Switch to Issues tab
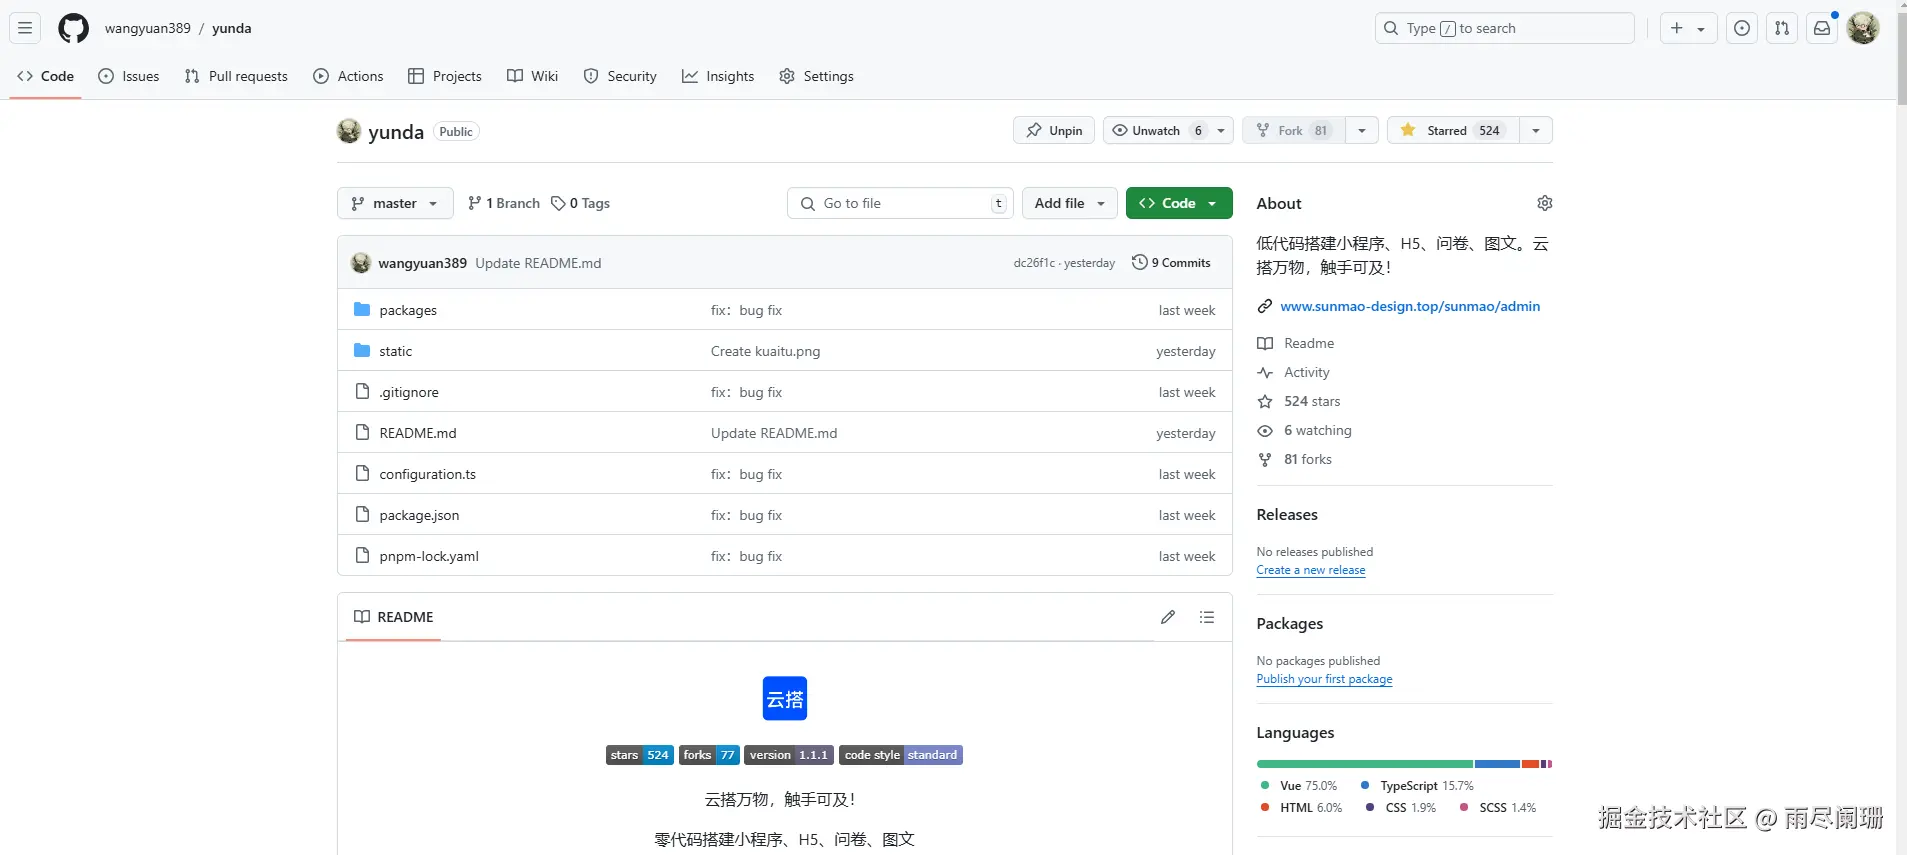 (129, 76)
